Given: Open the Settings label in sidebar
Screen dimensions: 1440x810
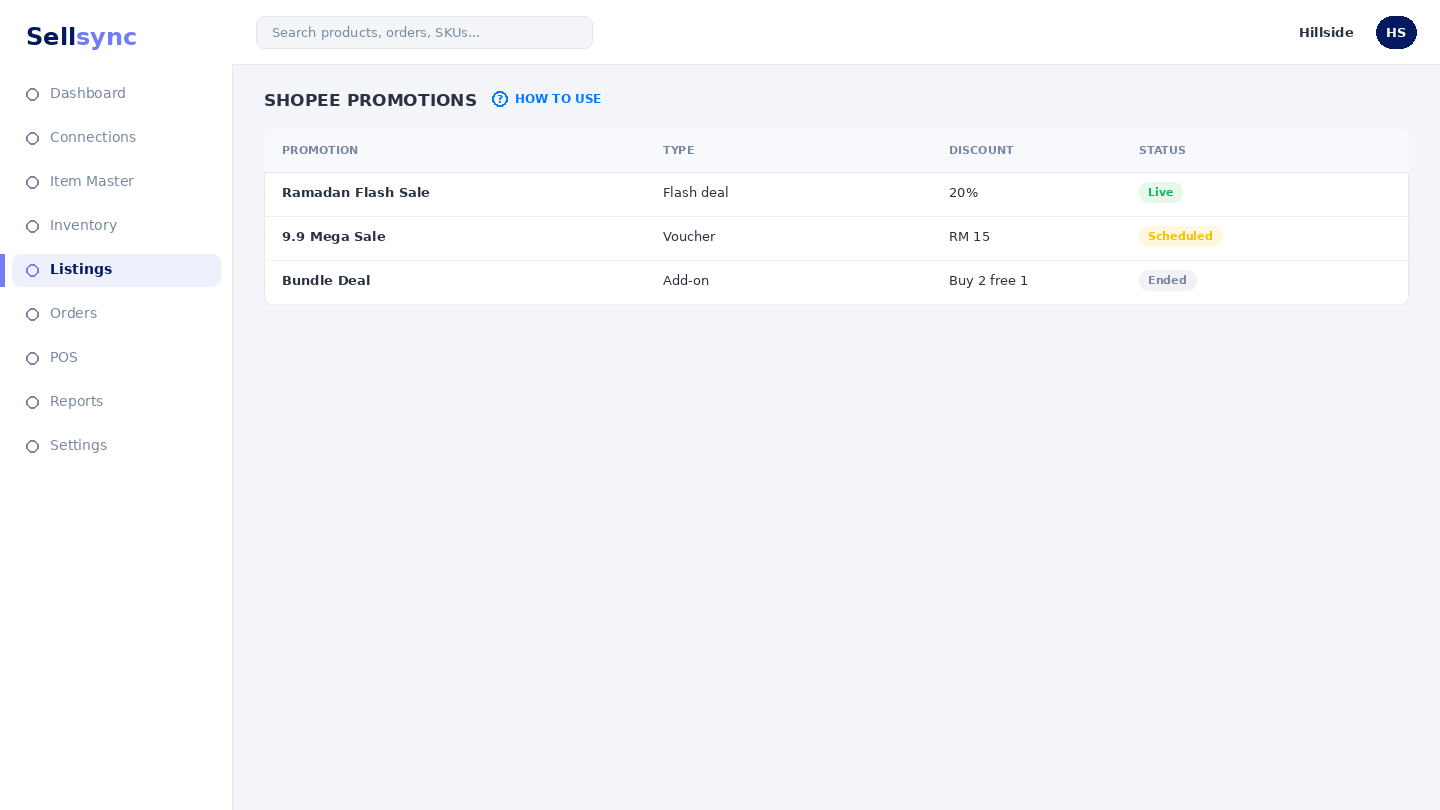Looking at the screenshot, I should [78, 445].
